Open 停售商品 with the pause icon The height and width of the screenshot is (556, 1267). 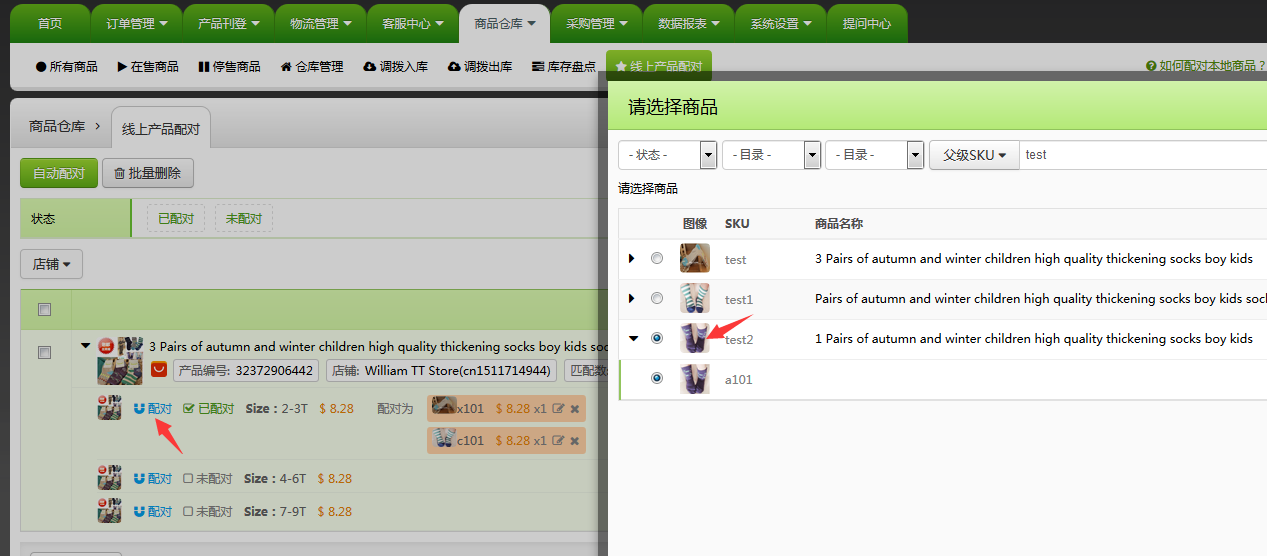229,66
